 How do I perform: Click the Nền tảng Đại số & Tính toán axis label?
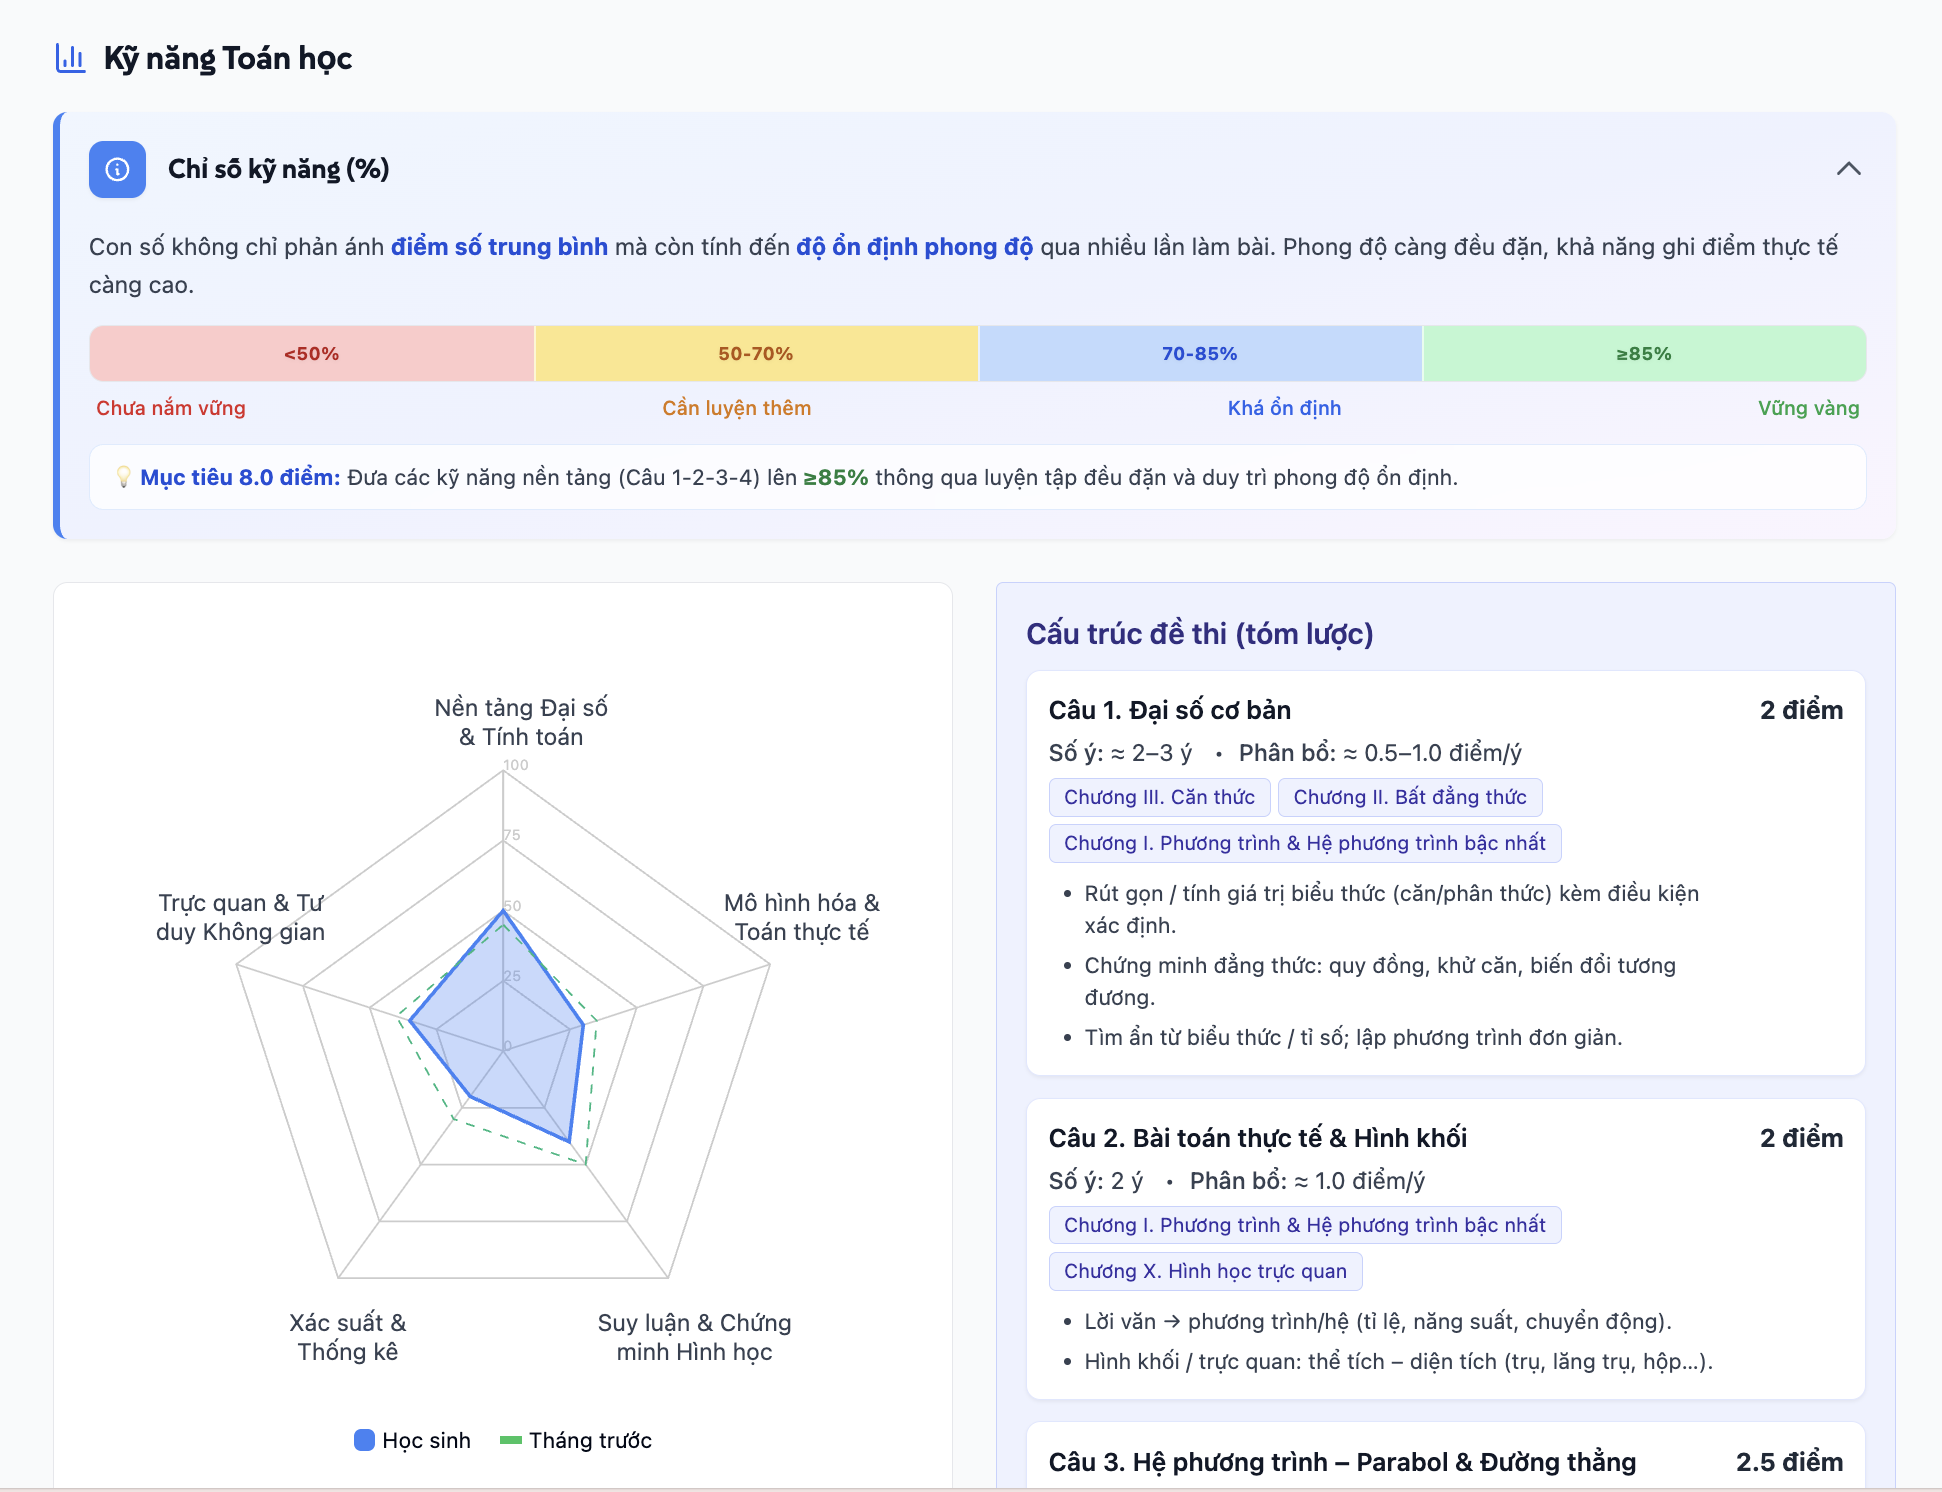[x=521, y=722]
